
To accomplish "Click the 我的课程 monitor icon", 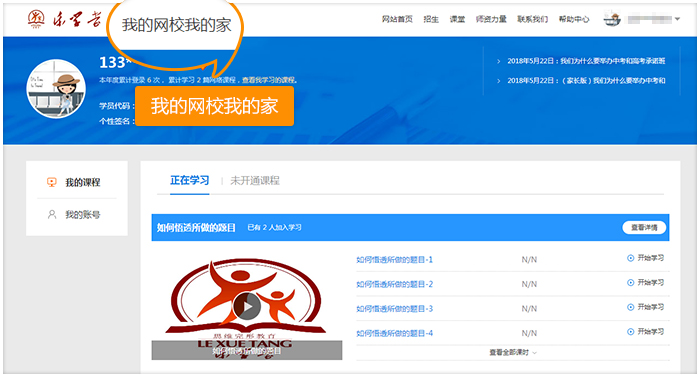I will coord(52,182).
